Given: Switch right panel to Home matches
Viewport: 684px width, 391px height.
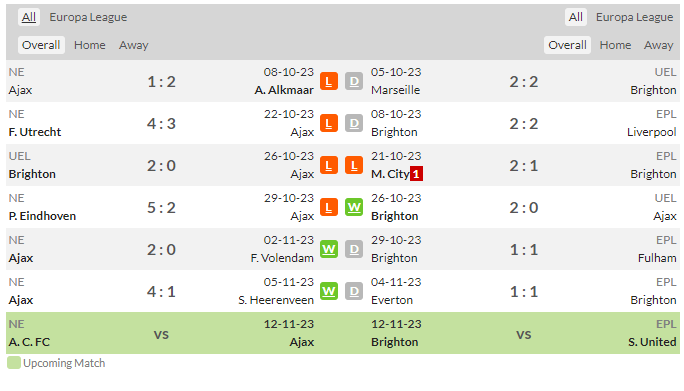Looking at the screenshot, I should coord(615,45).
